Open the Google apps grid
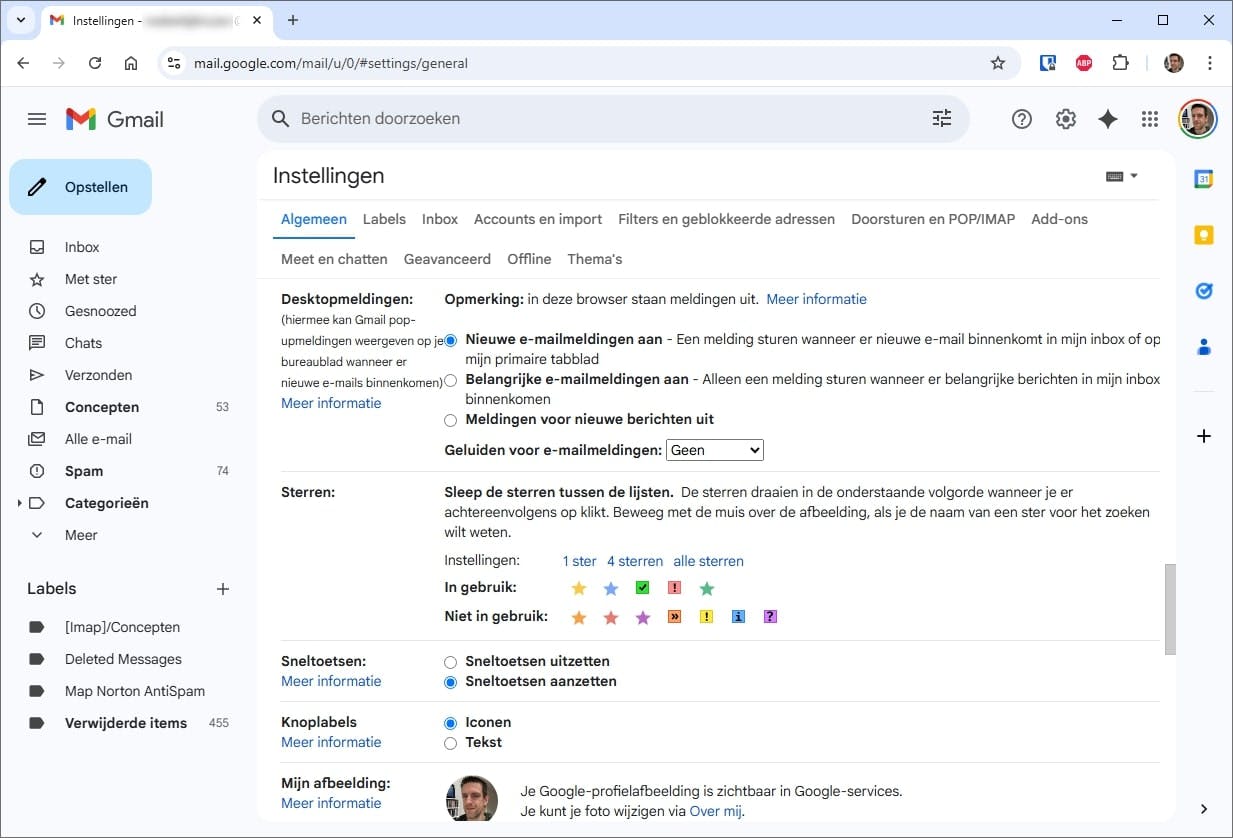Screen dimensions: 1233x838 coord(1150,119)
